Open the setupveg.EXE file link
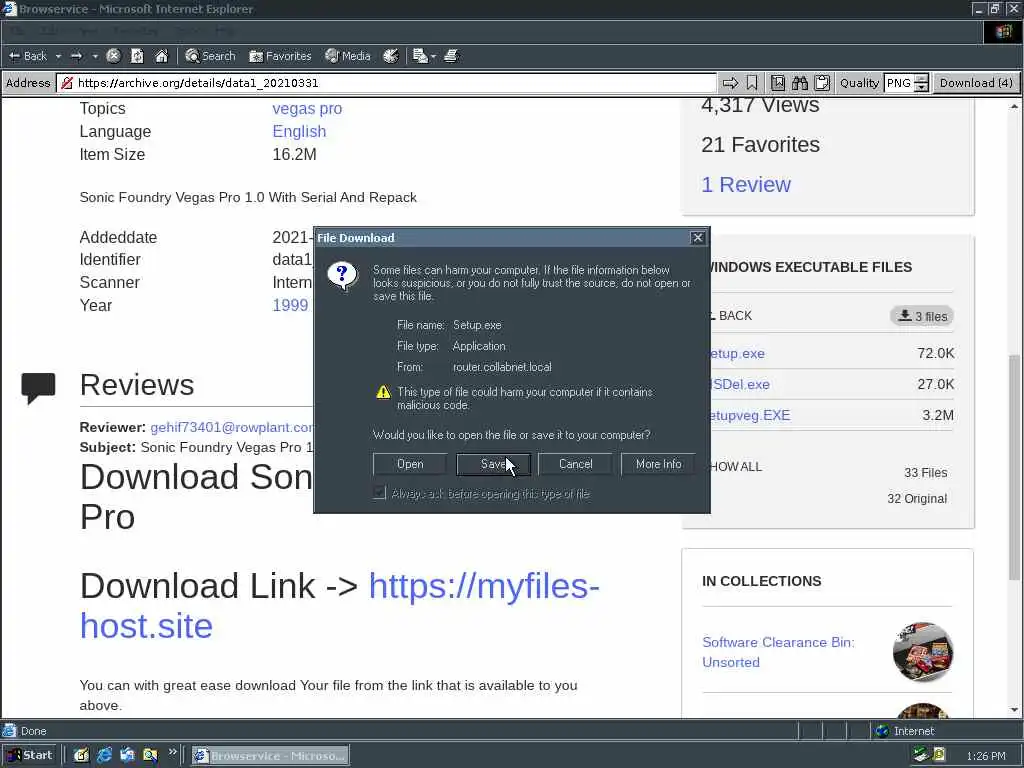The image size is (1024, 768). pos(750,415)
